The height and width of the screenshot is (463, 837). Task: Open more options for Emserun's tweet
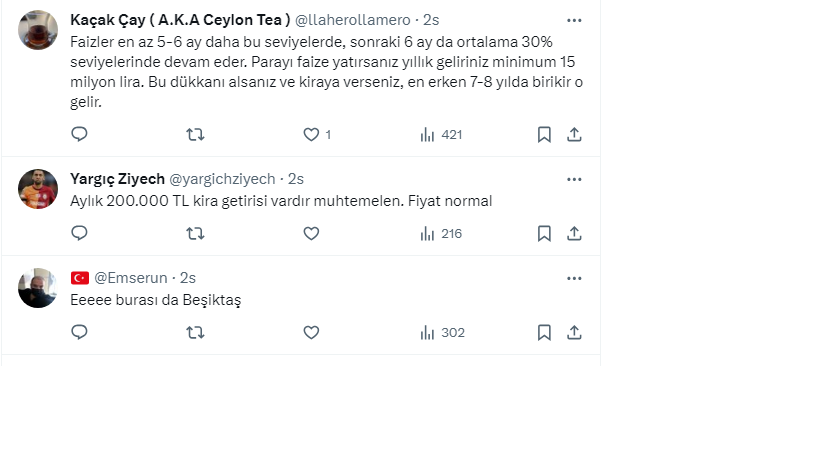pyautogui.click(x=574, y=278)
